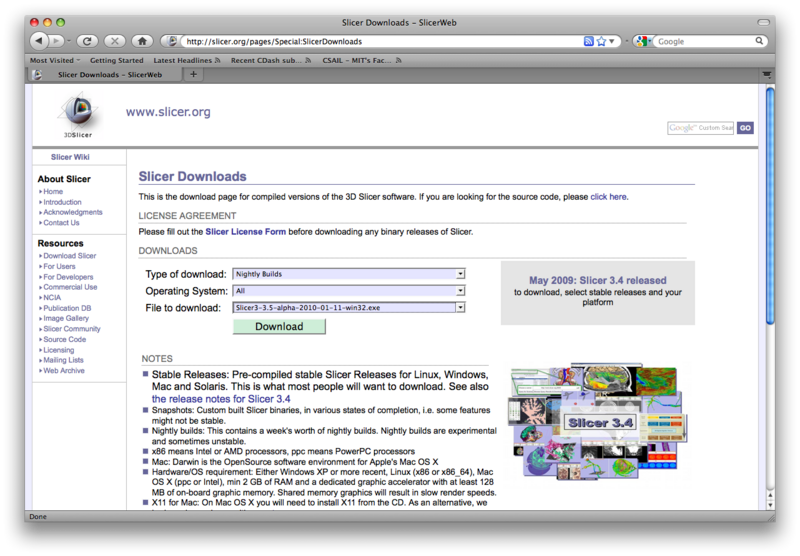
Task: Open the For Users sidebar link
Action: 59,266
